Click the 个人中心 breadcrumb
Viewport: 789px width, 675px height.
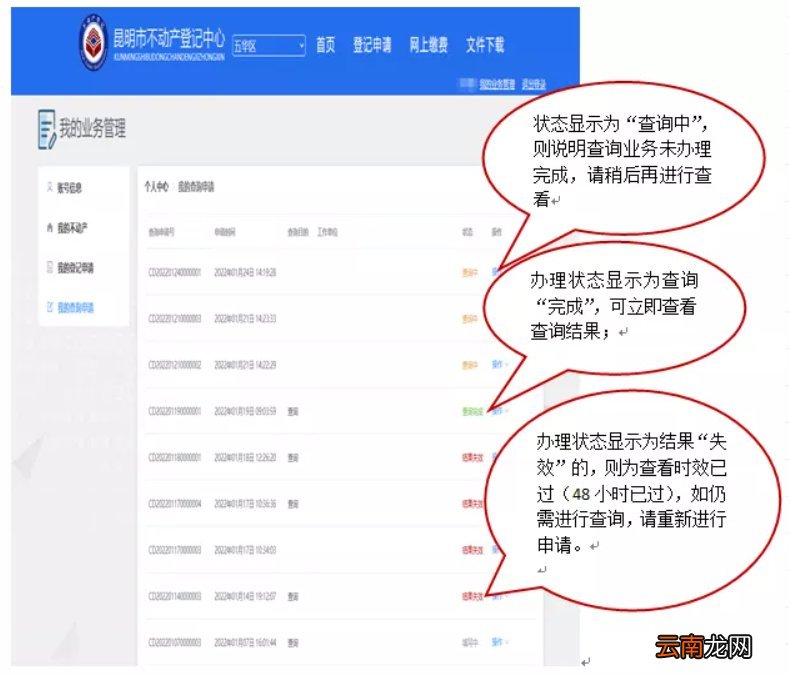tap(156, 187)
